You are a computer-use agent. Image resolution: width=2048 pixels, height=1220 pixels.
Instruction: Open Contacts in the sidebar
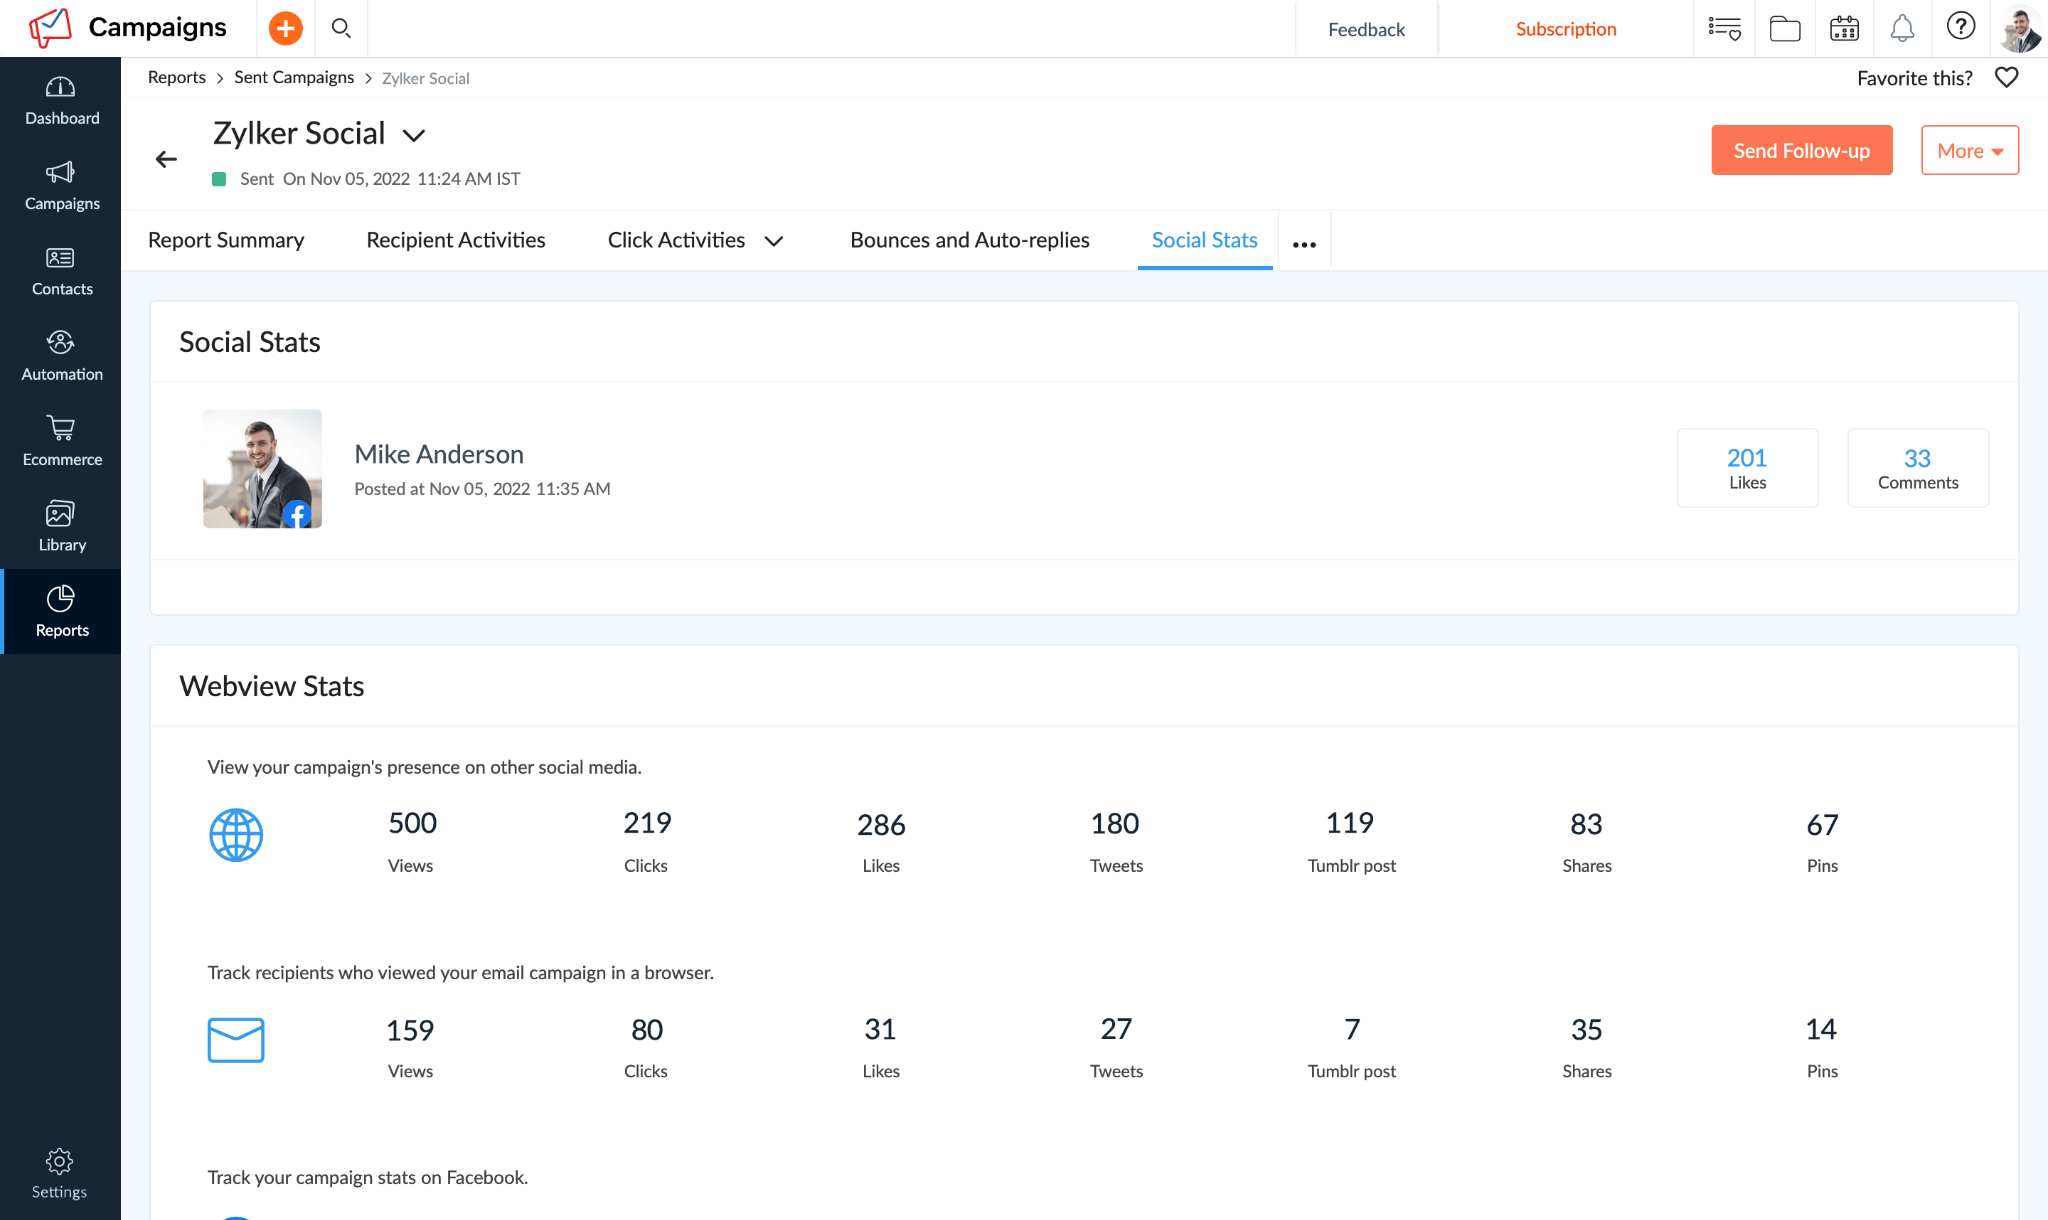pyautogui.click(x=62, y=272)
